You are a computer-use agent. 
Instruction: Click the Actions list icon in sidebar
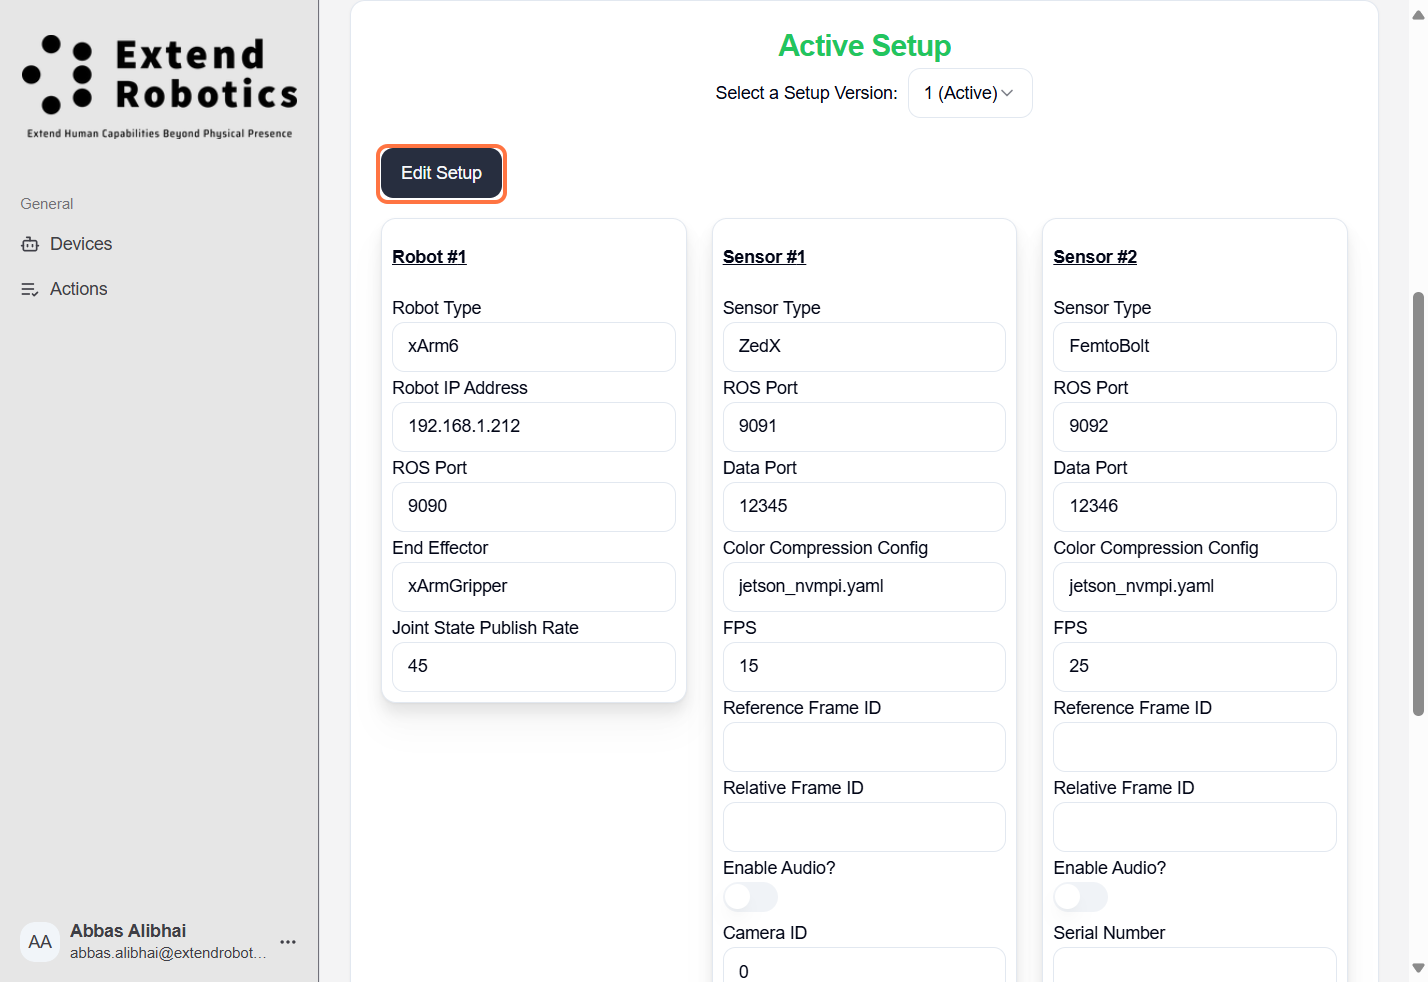(x=30, y=289)
